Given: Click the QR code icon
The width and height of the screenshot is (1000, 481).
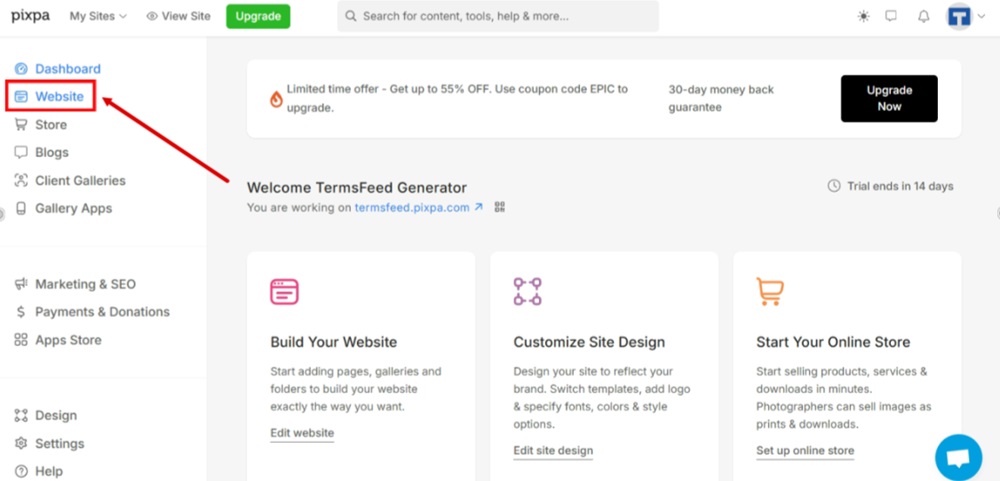Looking at the screenshot, I should (499, 207).
